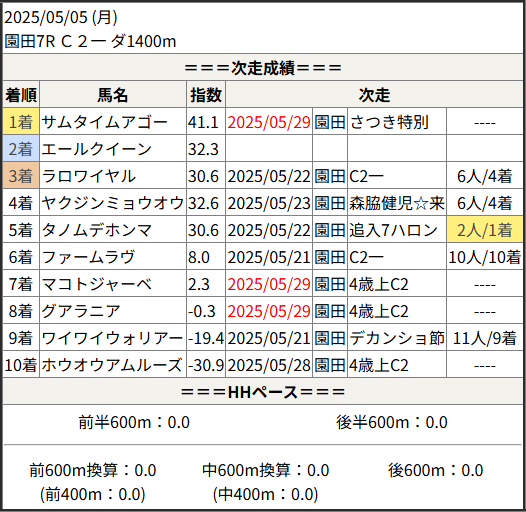526x512 pixels.
Task: Click next race 追入7ハロン
Action: [393, 230]
